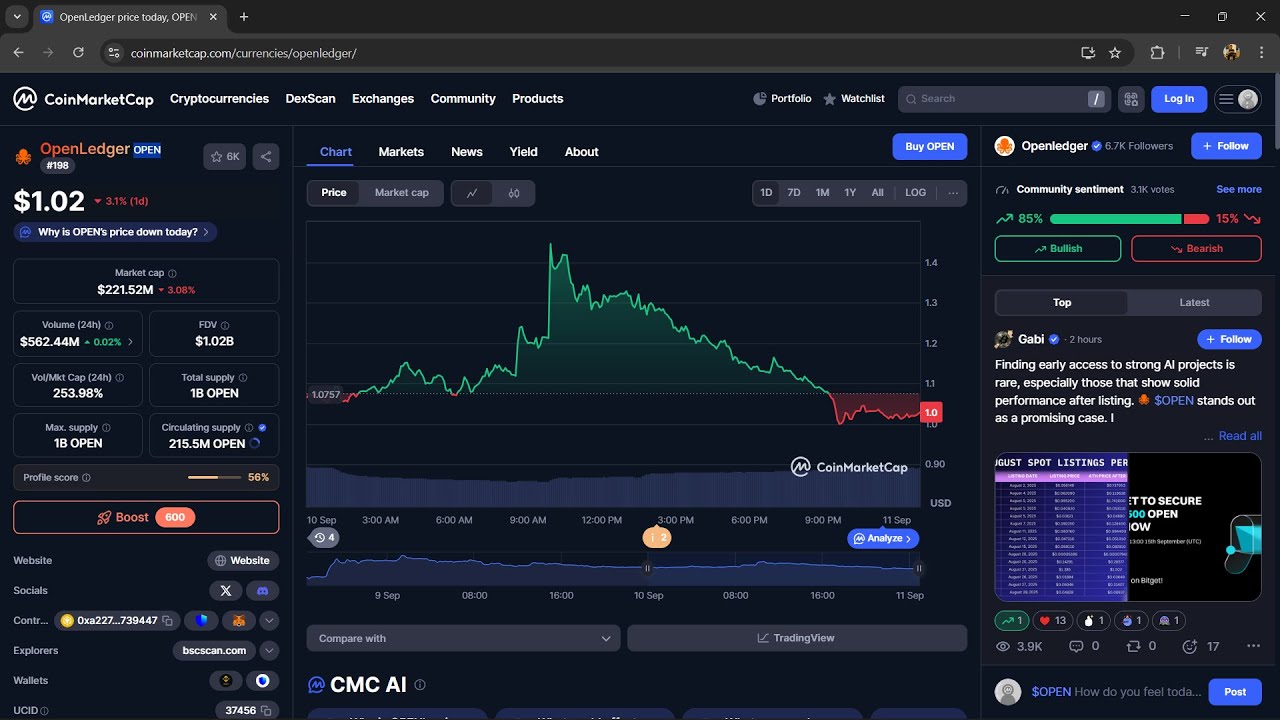The height and width of the screenshot is (720, 1280).
Task: Click the header Search field
Action: [1005, 99]
